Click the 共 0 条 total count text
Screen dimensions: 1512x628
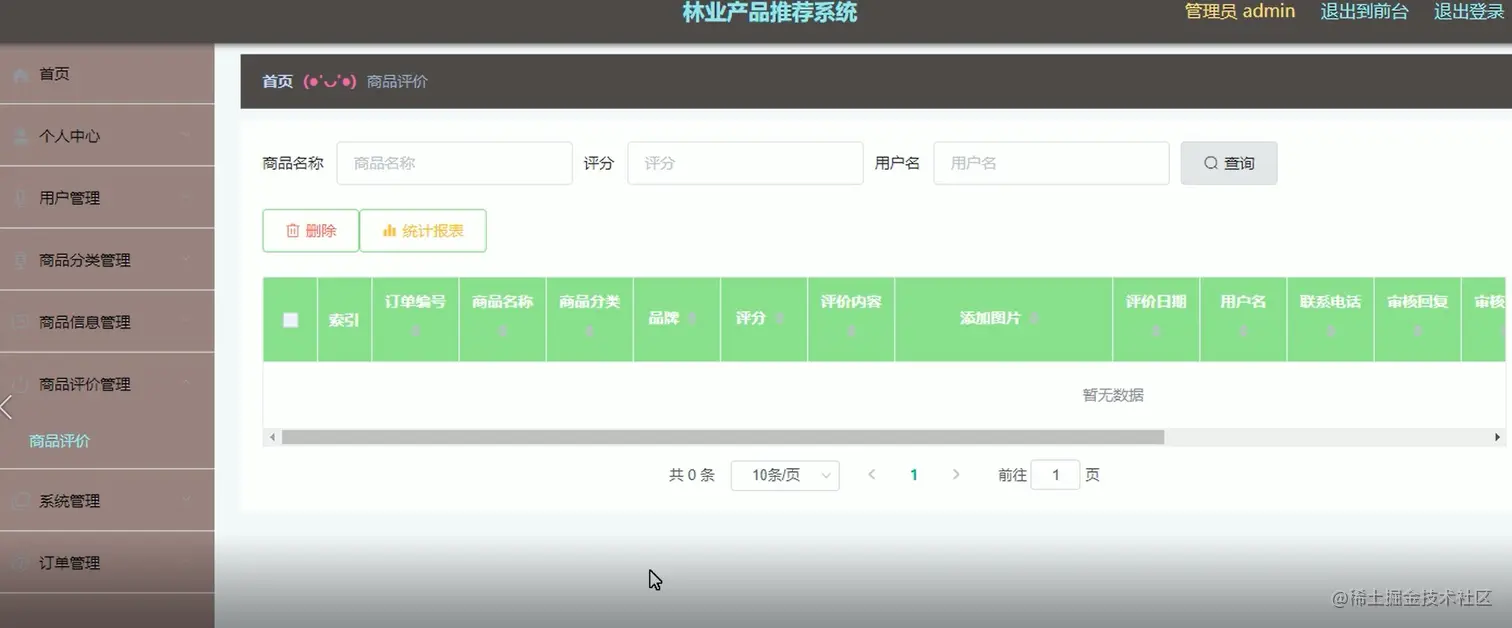(692, 476)
